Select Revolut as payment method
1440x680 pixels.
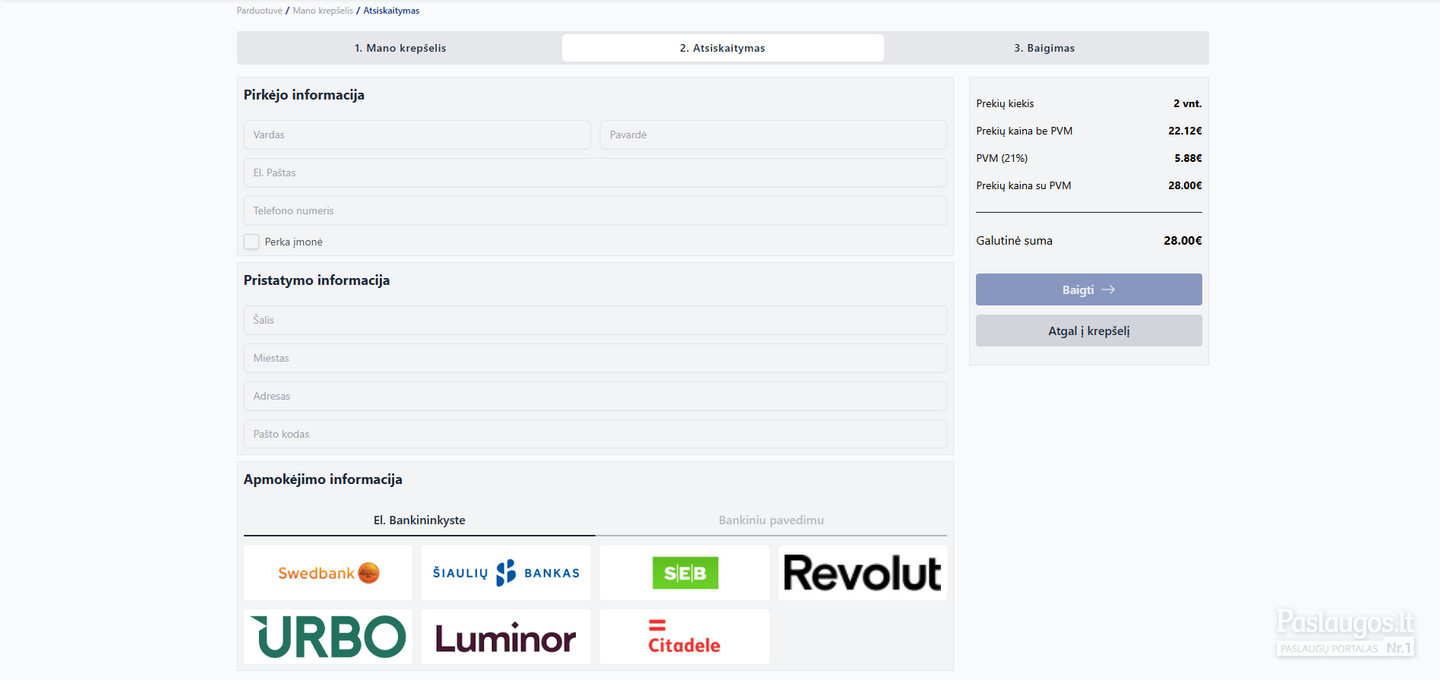(862, 572)
